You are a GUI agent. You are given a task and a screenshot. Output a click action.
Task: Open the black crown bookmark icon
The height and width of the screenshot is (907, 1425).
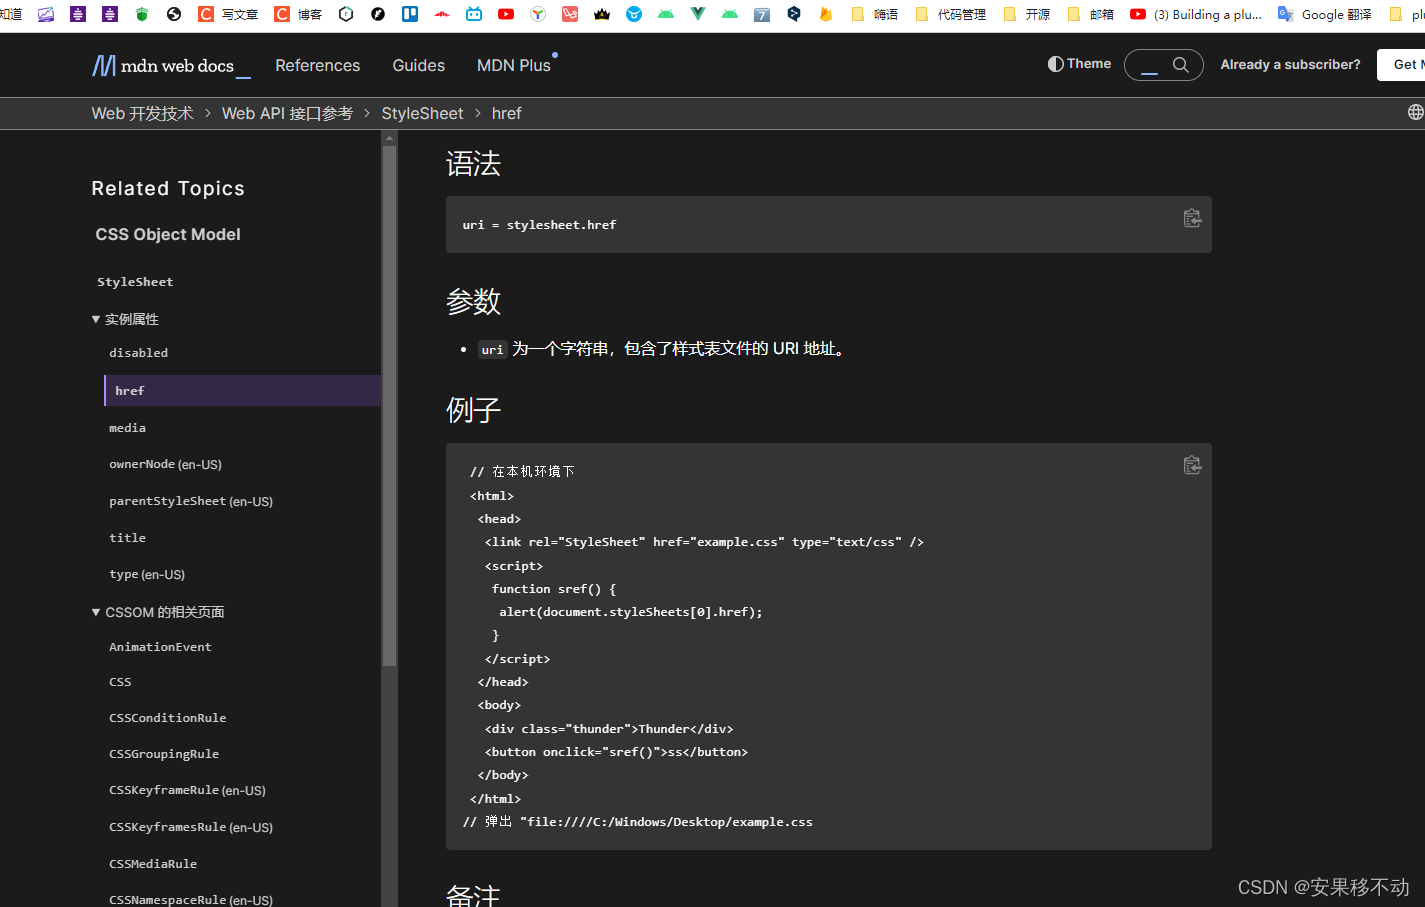coord(602,14)
